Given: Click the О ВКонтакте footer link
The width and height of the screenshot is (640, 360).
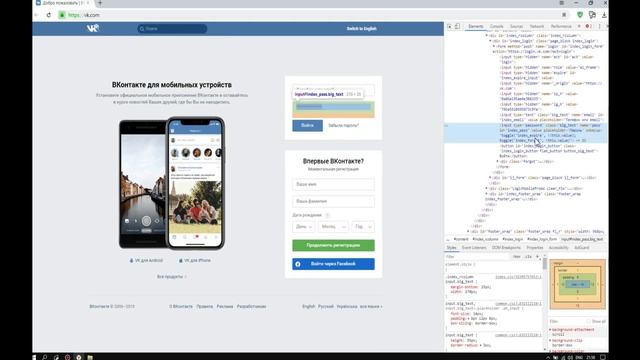Looking at the screenshot, I should (x=181, y=307).
